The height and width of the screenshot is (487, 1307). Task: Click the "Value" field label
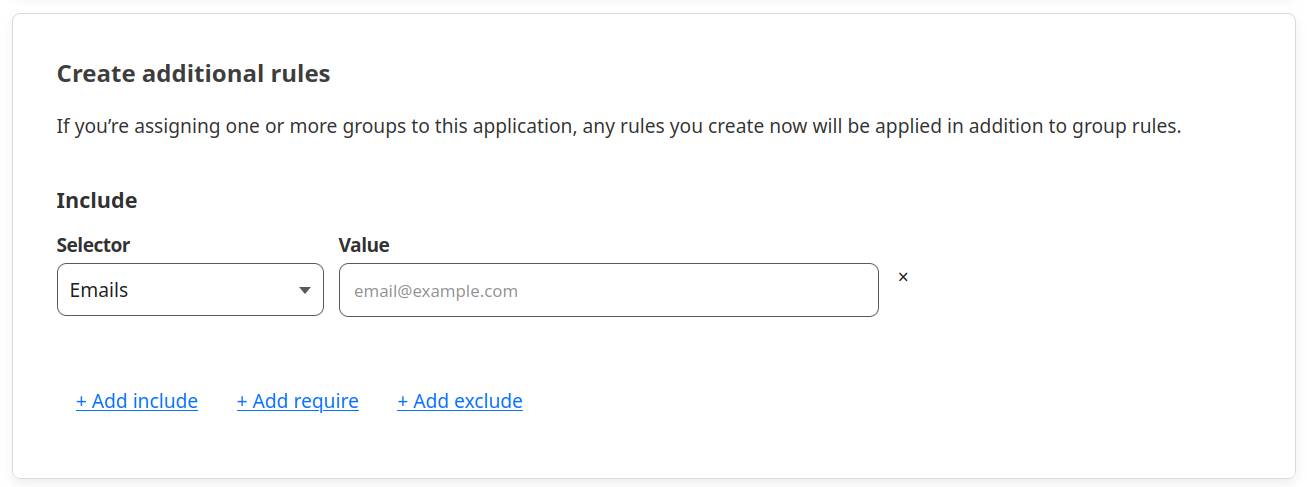[x=364, y=245]
